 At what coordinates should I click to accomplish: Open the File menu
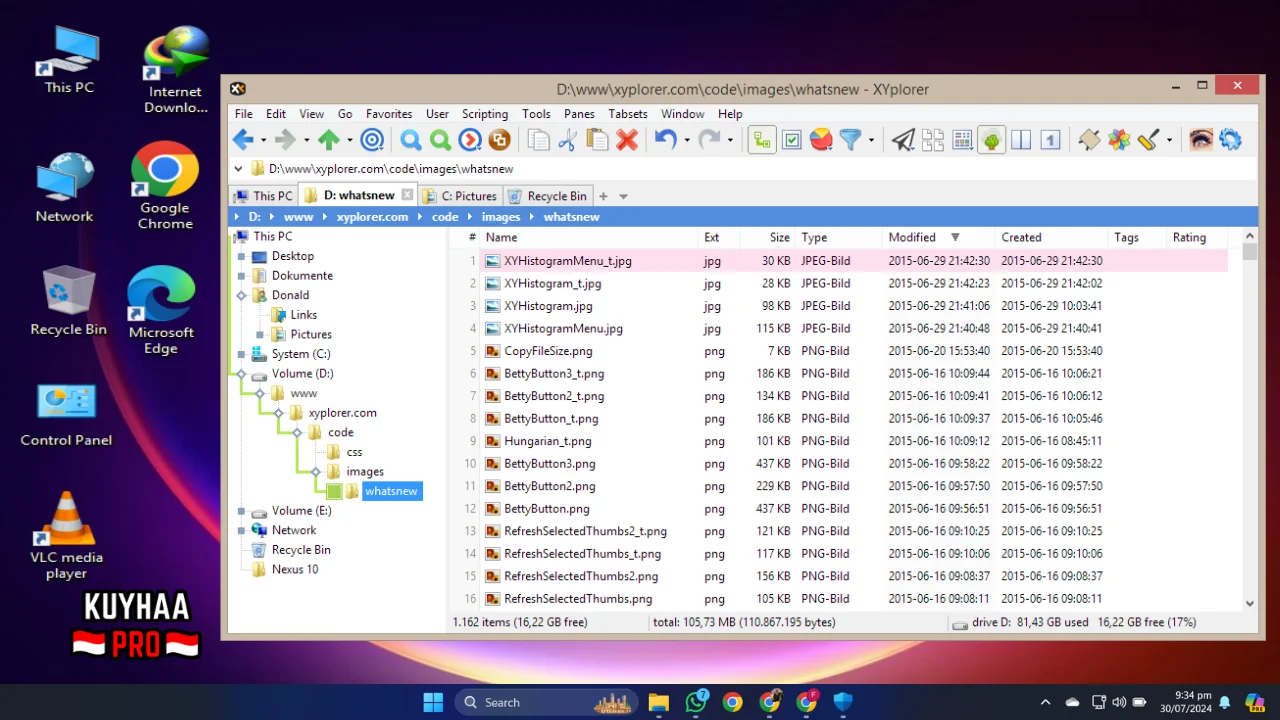click(x=244, y=114)
